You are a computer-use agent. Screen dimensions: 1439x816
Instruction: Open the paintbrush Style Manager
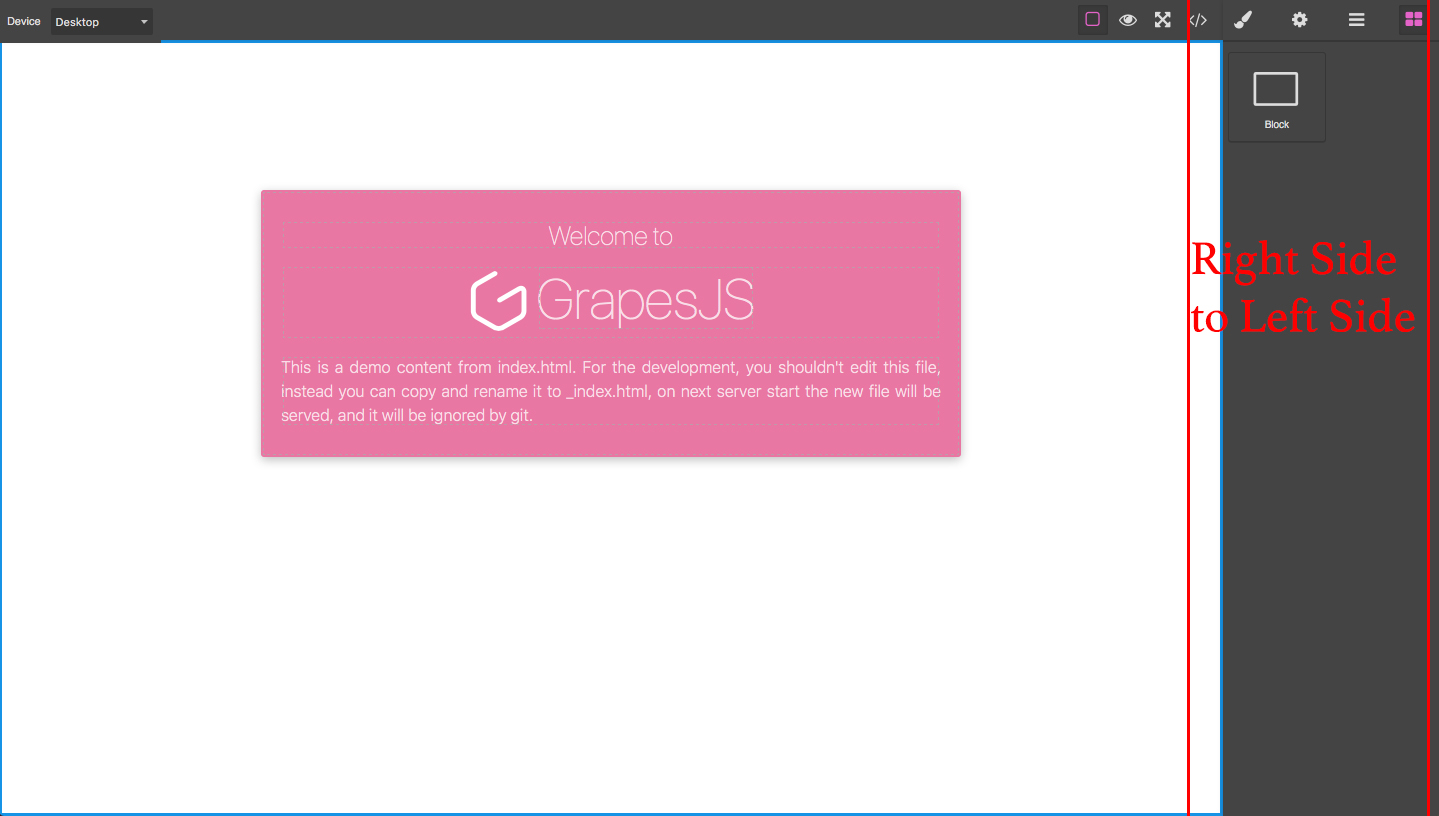click(x=1243, y=20)
